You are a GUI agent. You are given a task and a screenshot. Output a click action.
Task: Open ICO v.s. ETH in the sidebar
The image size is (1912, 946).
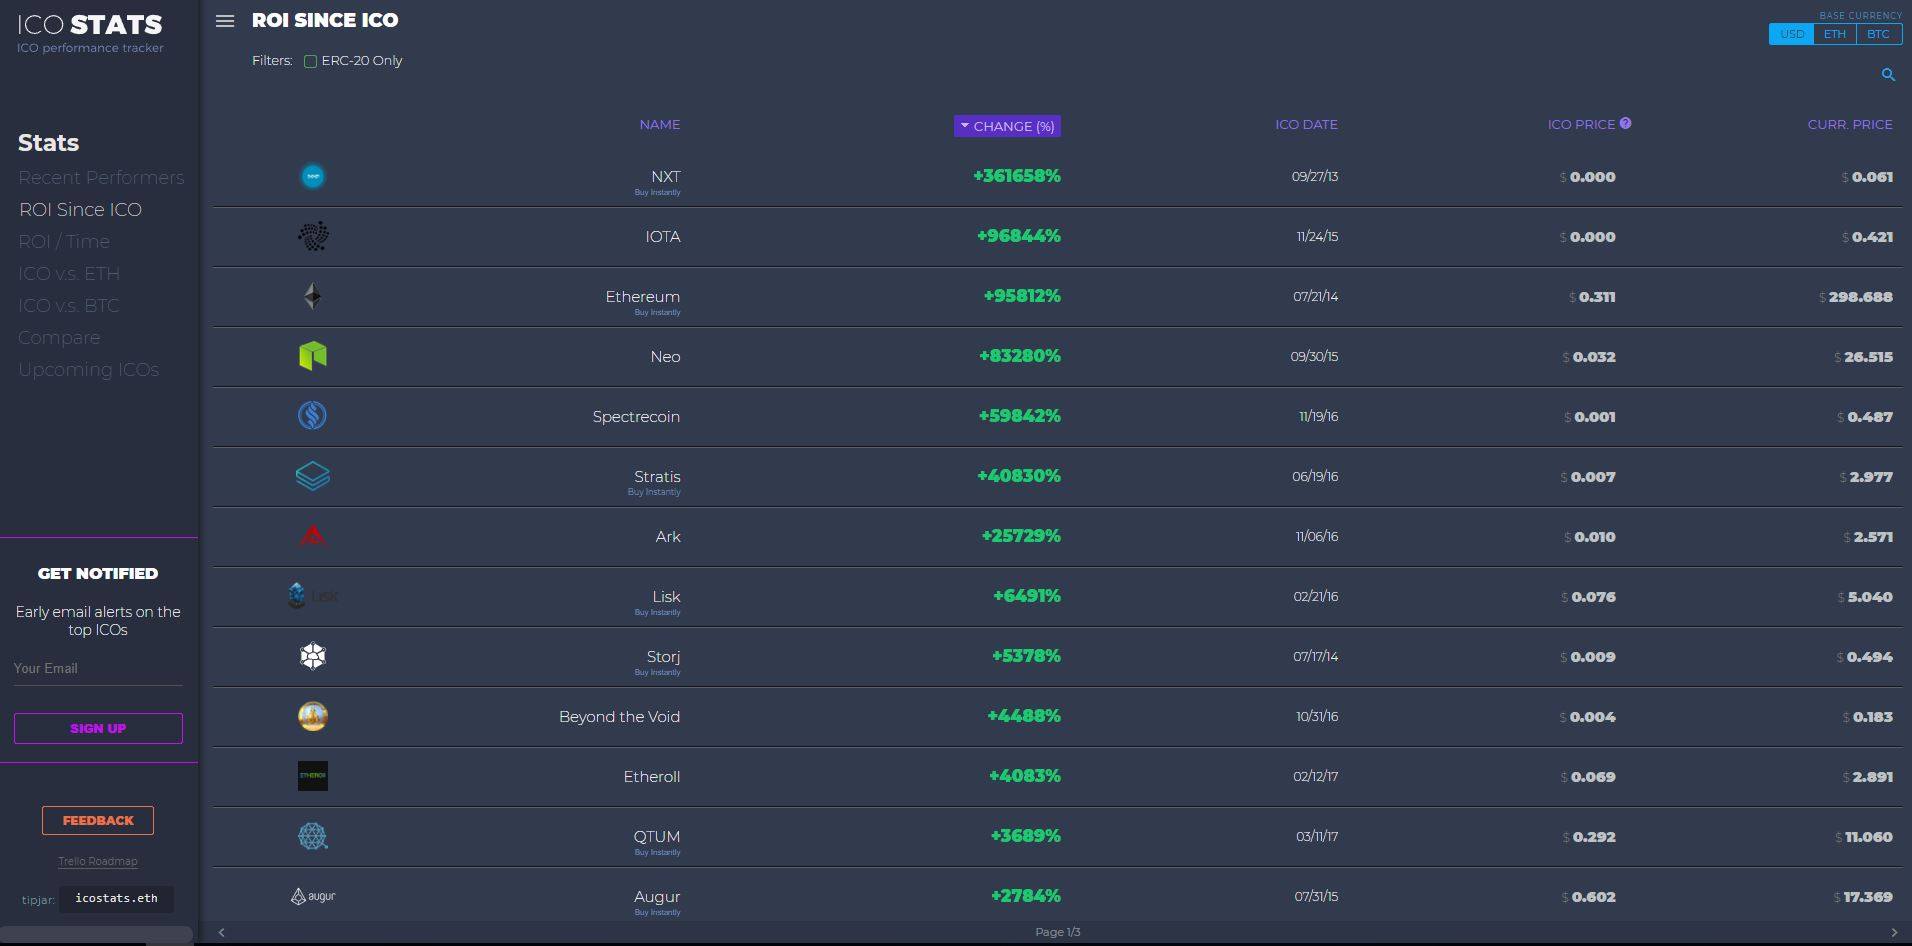[x=69, y=273]
